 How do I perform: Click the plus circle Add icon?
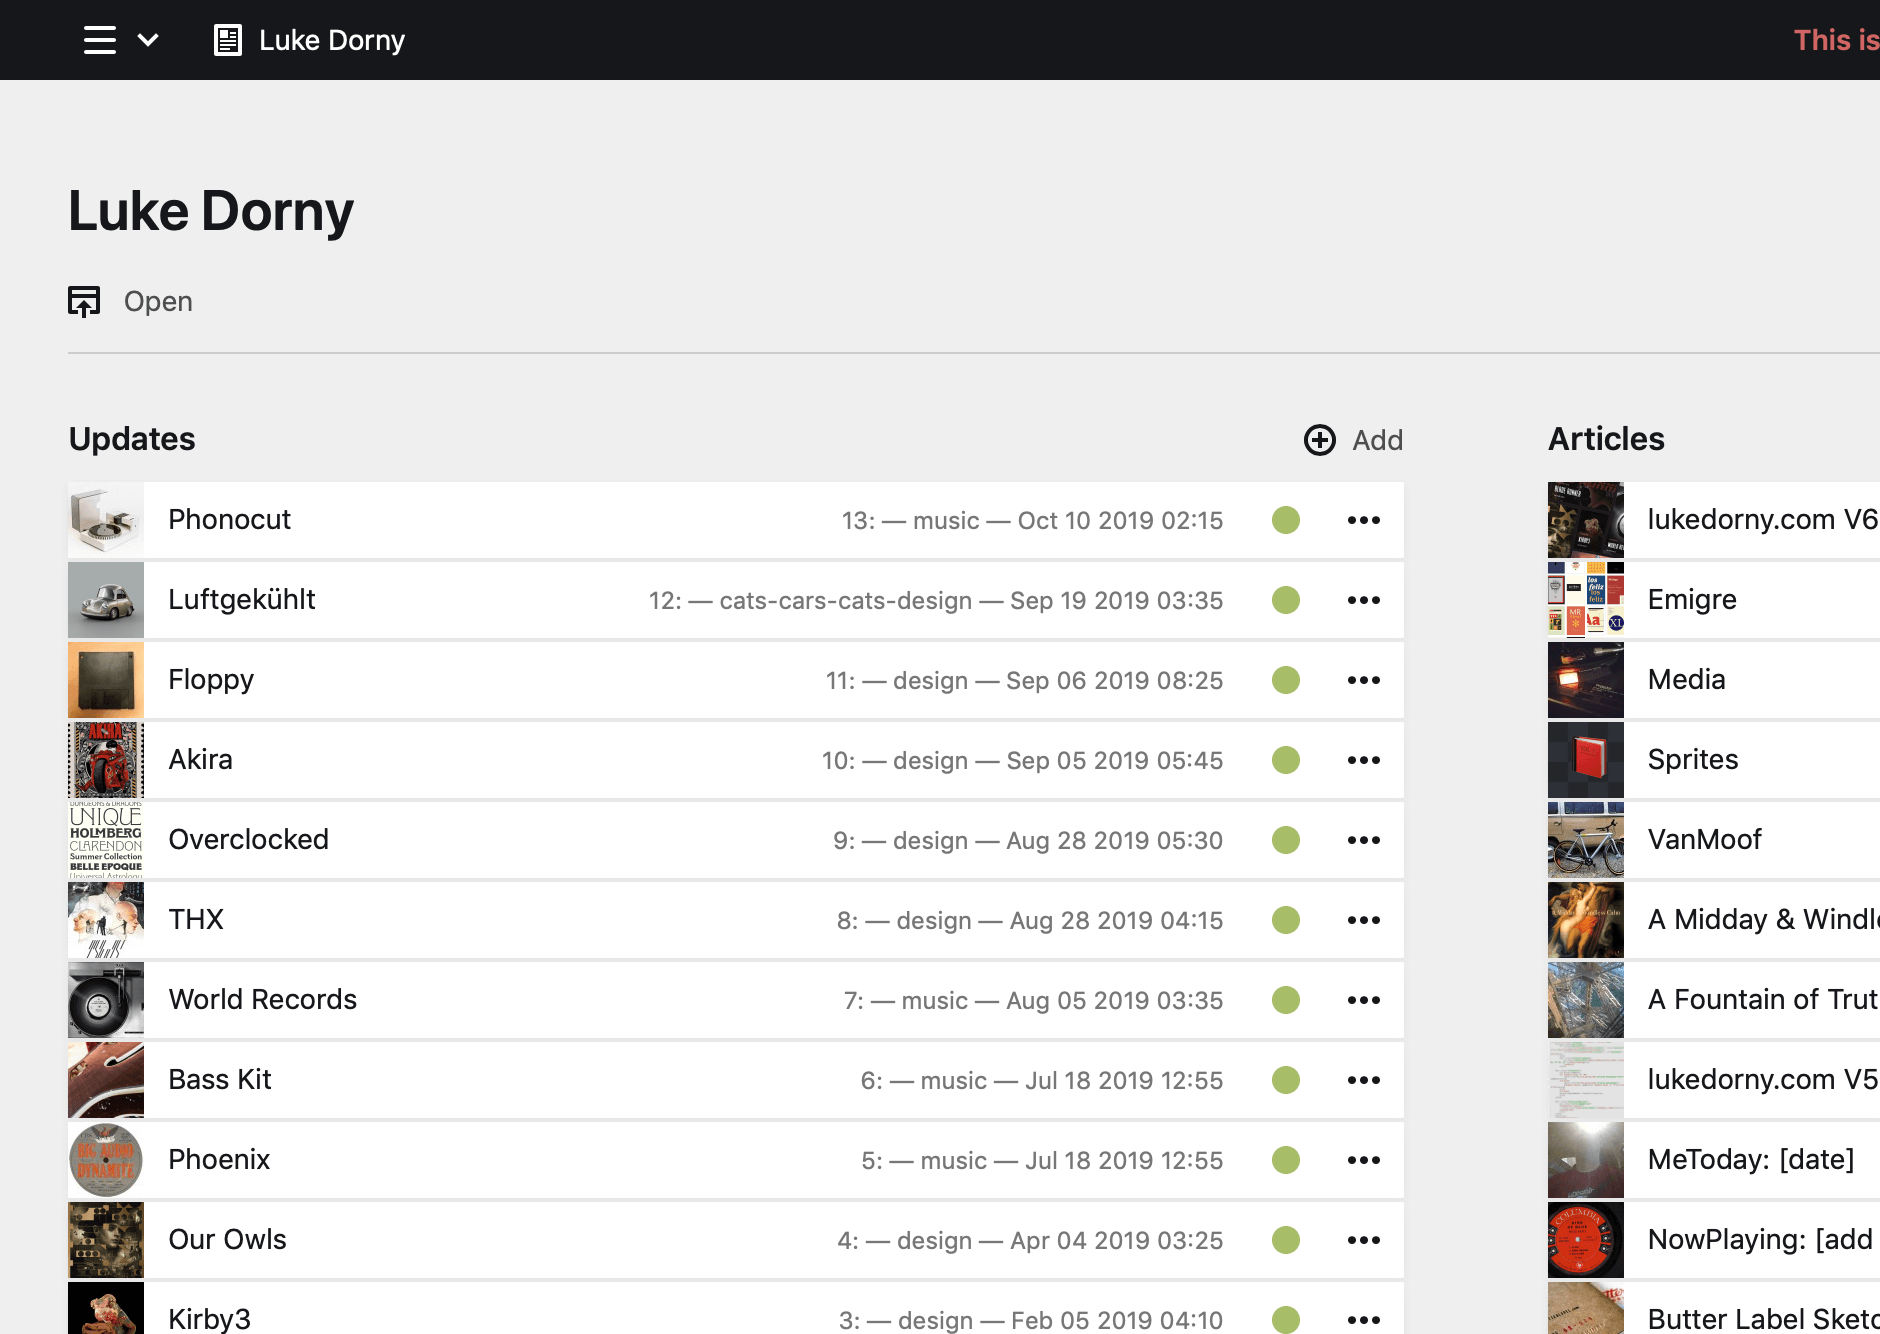pos(1320,440)
